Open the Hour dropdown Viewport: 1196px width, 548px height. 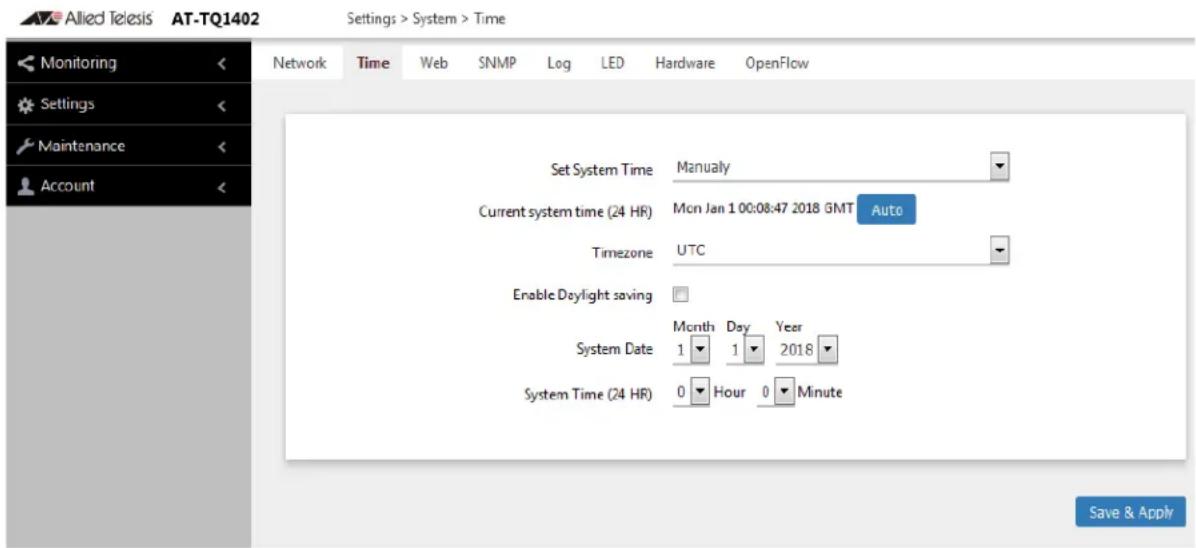pos(691,394)
